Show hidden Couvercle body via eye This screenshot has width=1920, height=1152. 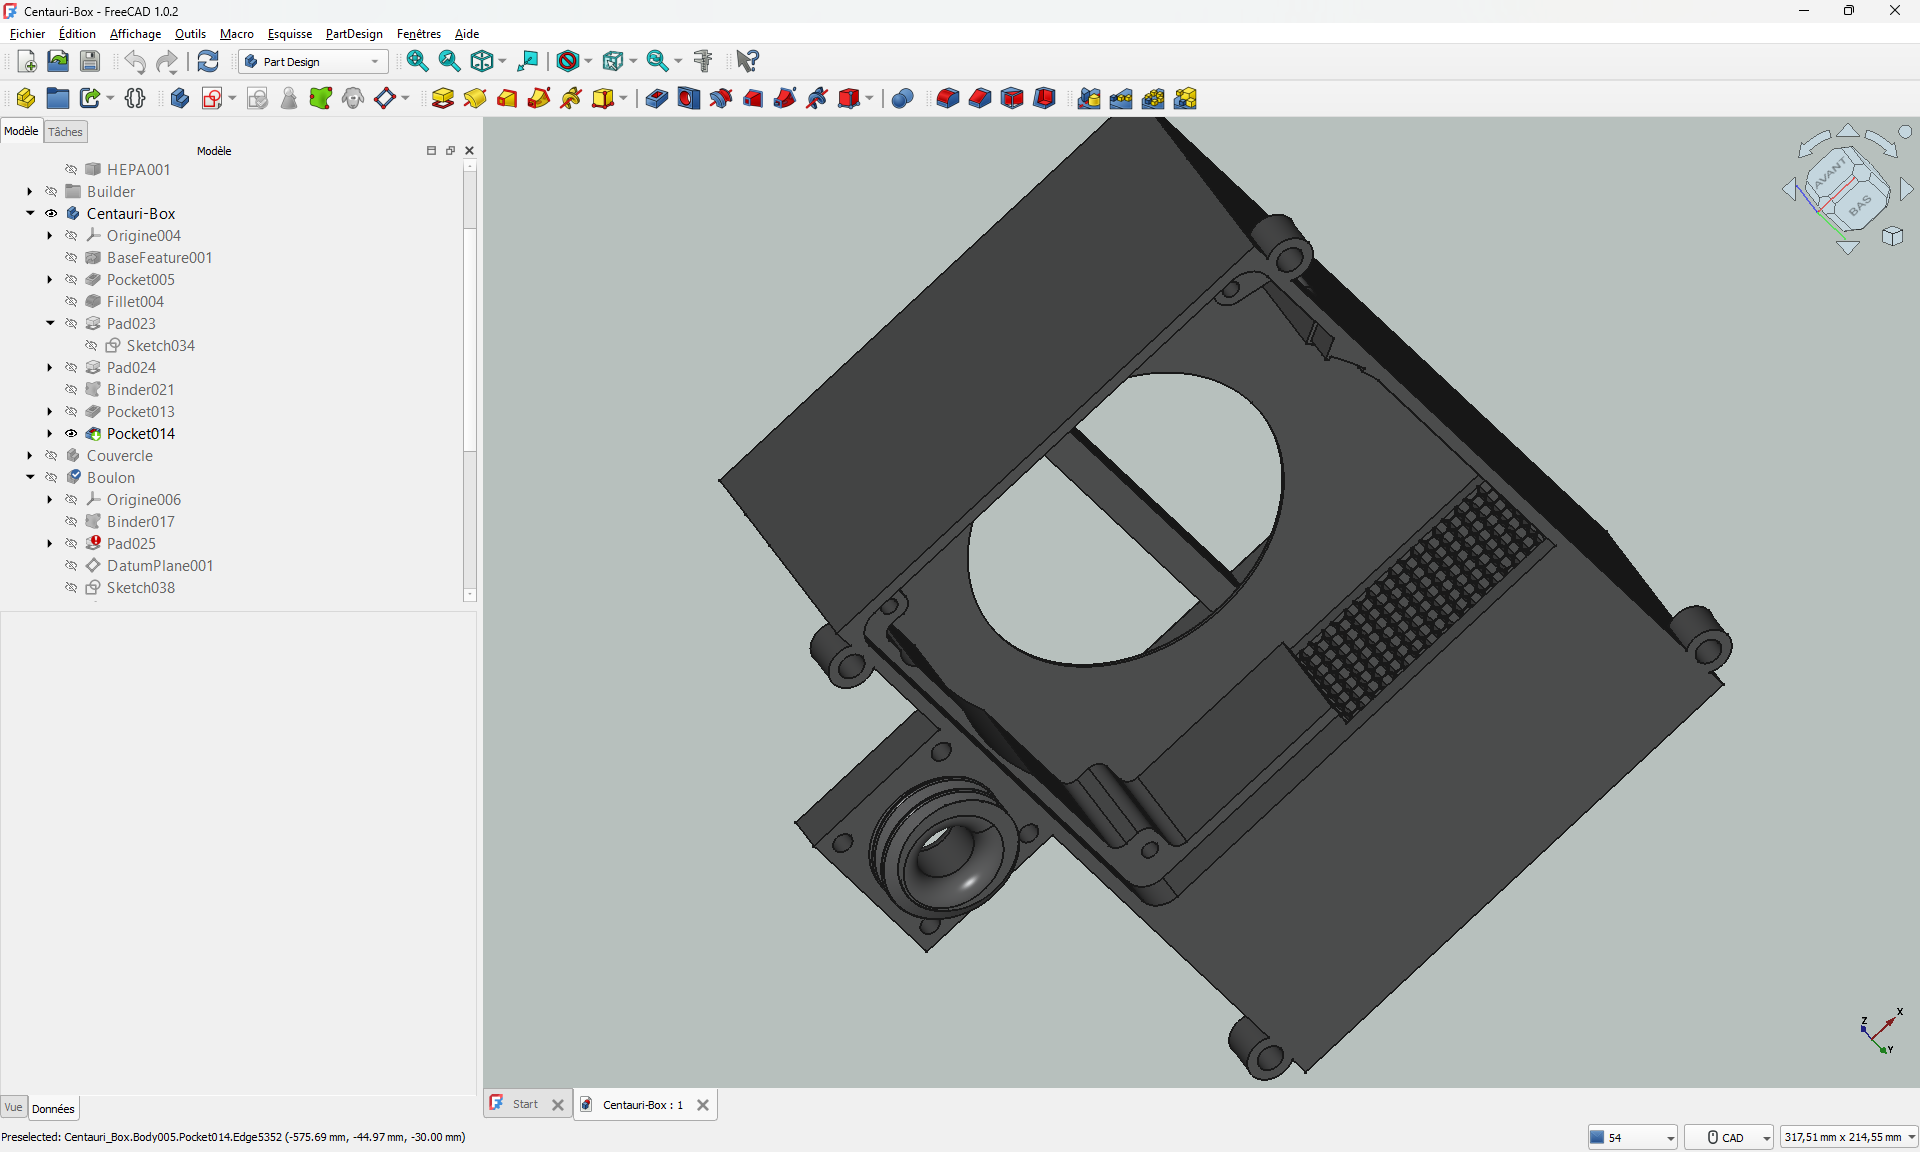pos(51,456)
